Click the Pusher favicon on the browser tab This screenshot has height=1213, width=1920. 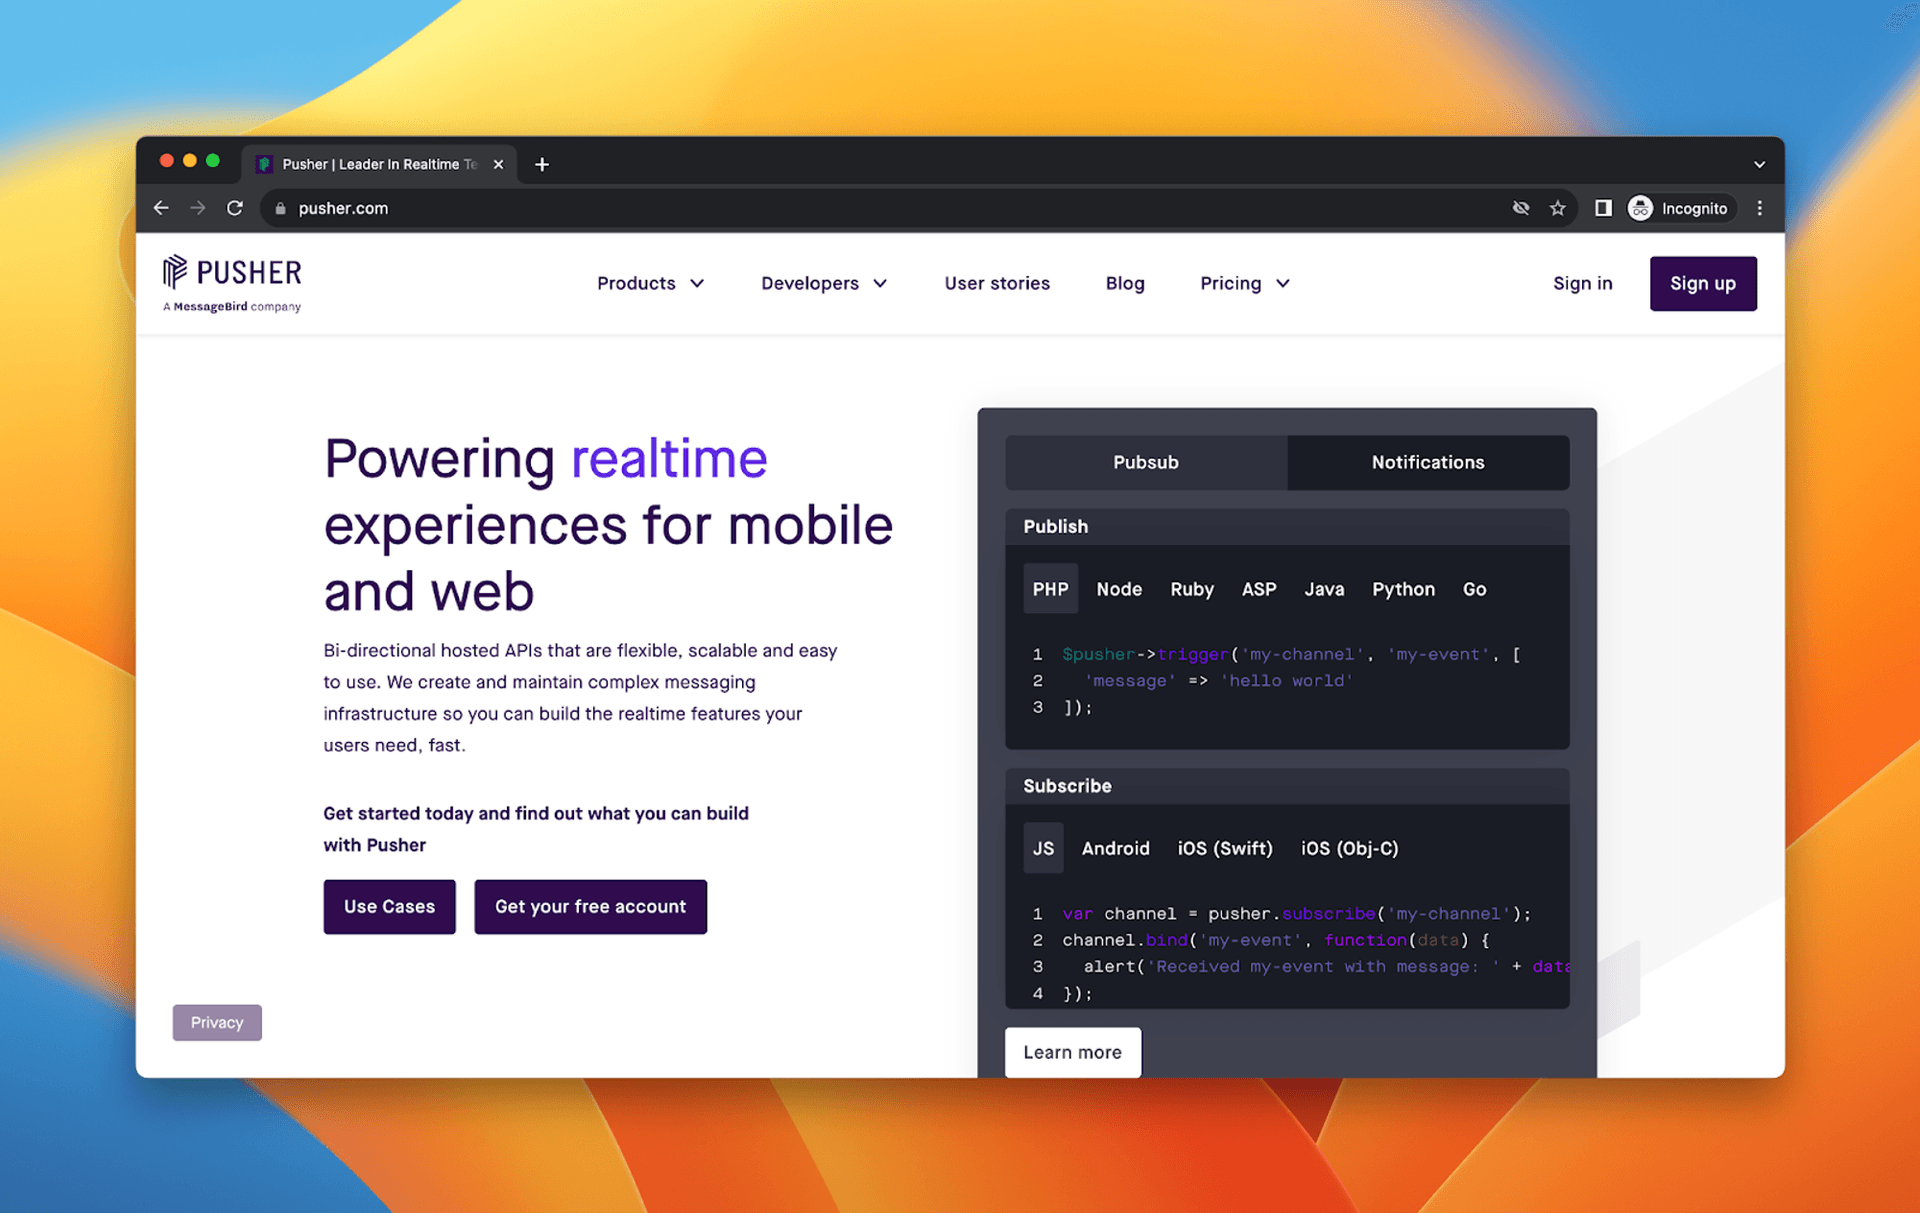click(264, 164)
